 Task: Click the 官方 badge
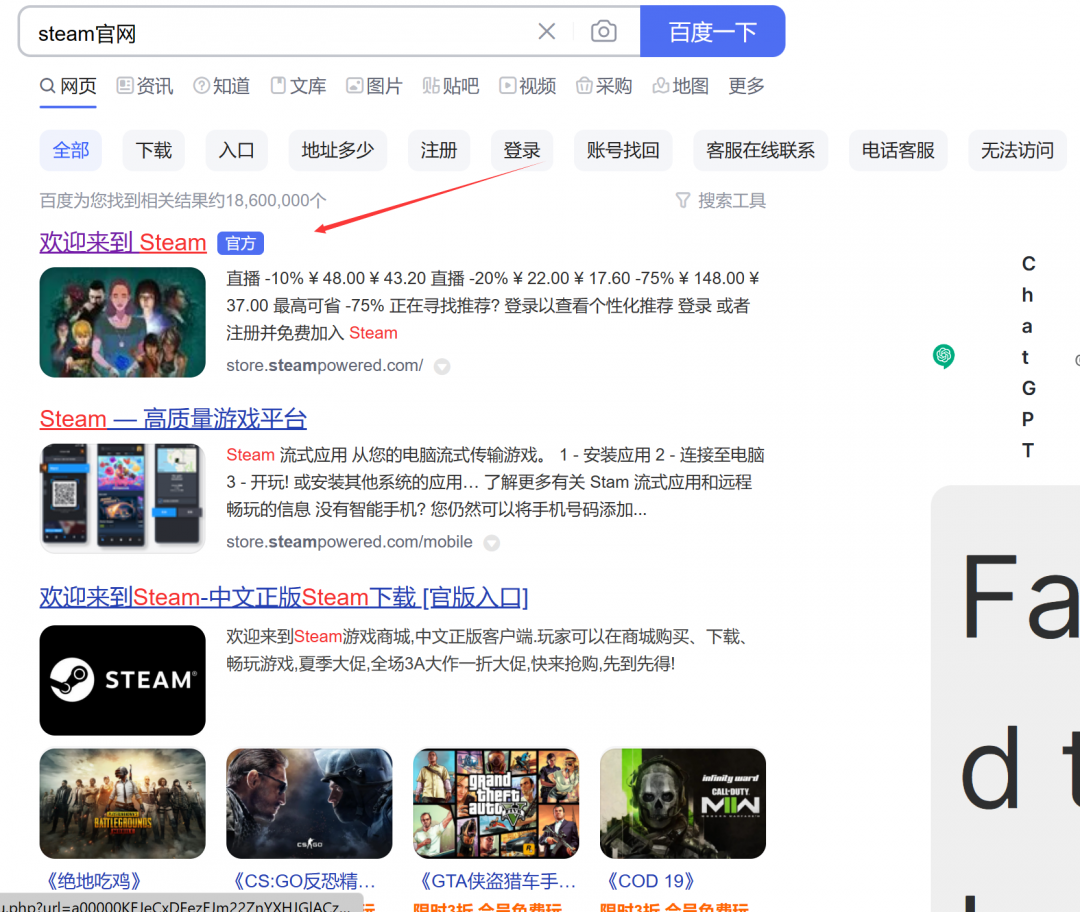click(x=240, y=243)
